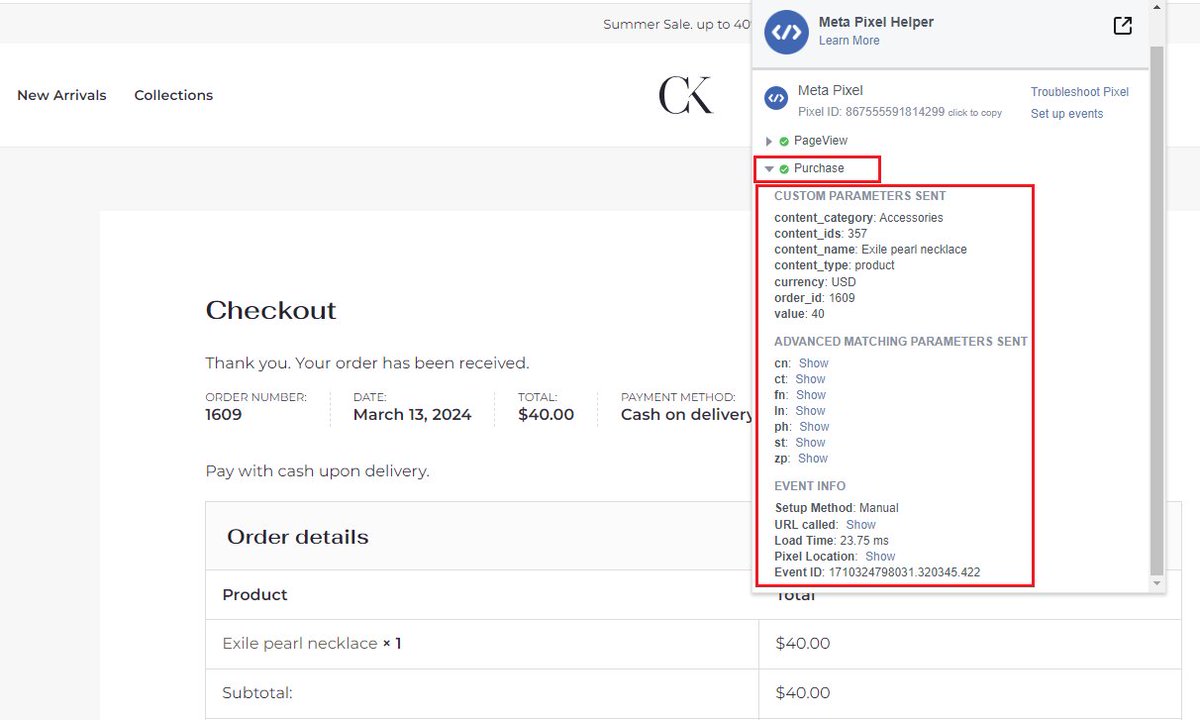The image size is (1200, 720).
Task: Click the order_id 1609 parameter
Action: point(815,298)
